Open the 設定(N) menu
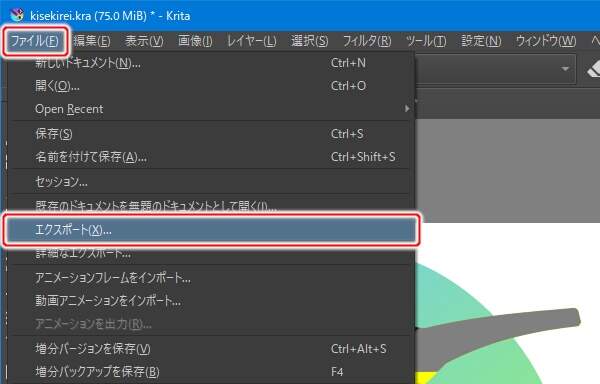 [x=481, y=41]
